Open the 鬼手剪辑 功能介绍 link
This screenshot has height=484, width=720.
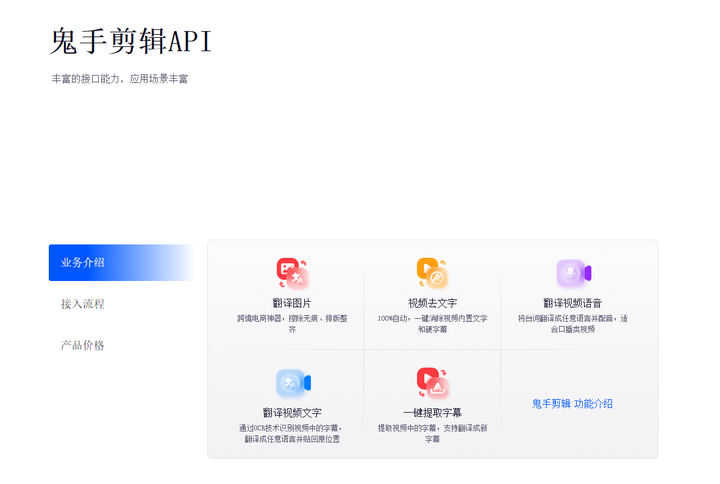point(572,404)
